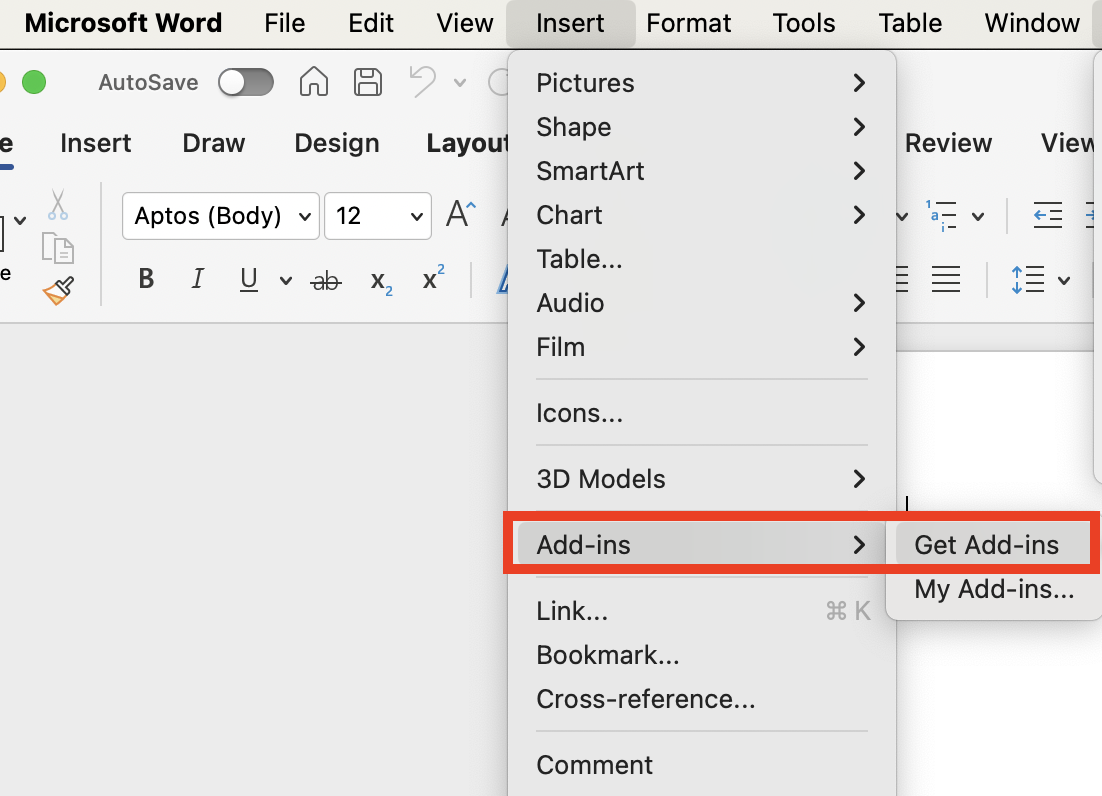Screen dimensions: 1102x796
Task: Click the Home icon in title bar
Action: pyautogui.click(x=314, y=82)
